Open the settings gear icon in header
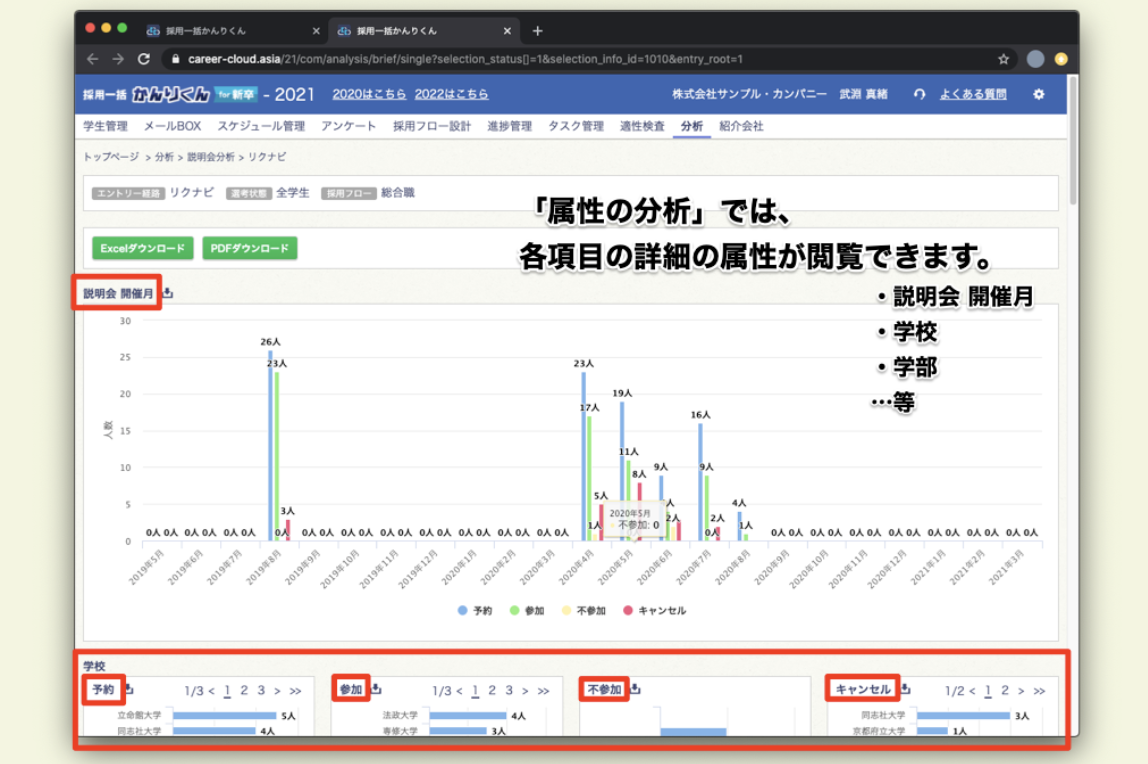The height and width of the screenshot is (764, 1148). tap(1038, 94)
